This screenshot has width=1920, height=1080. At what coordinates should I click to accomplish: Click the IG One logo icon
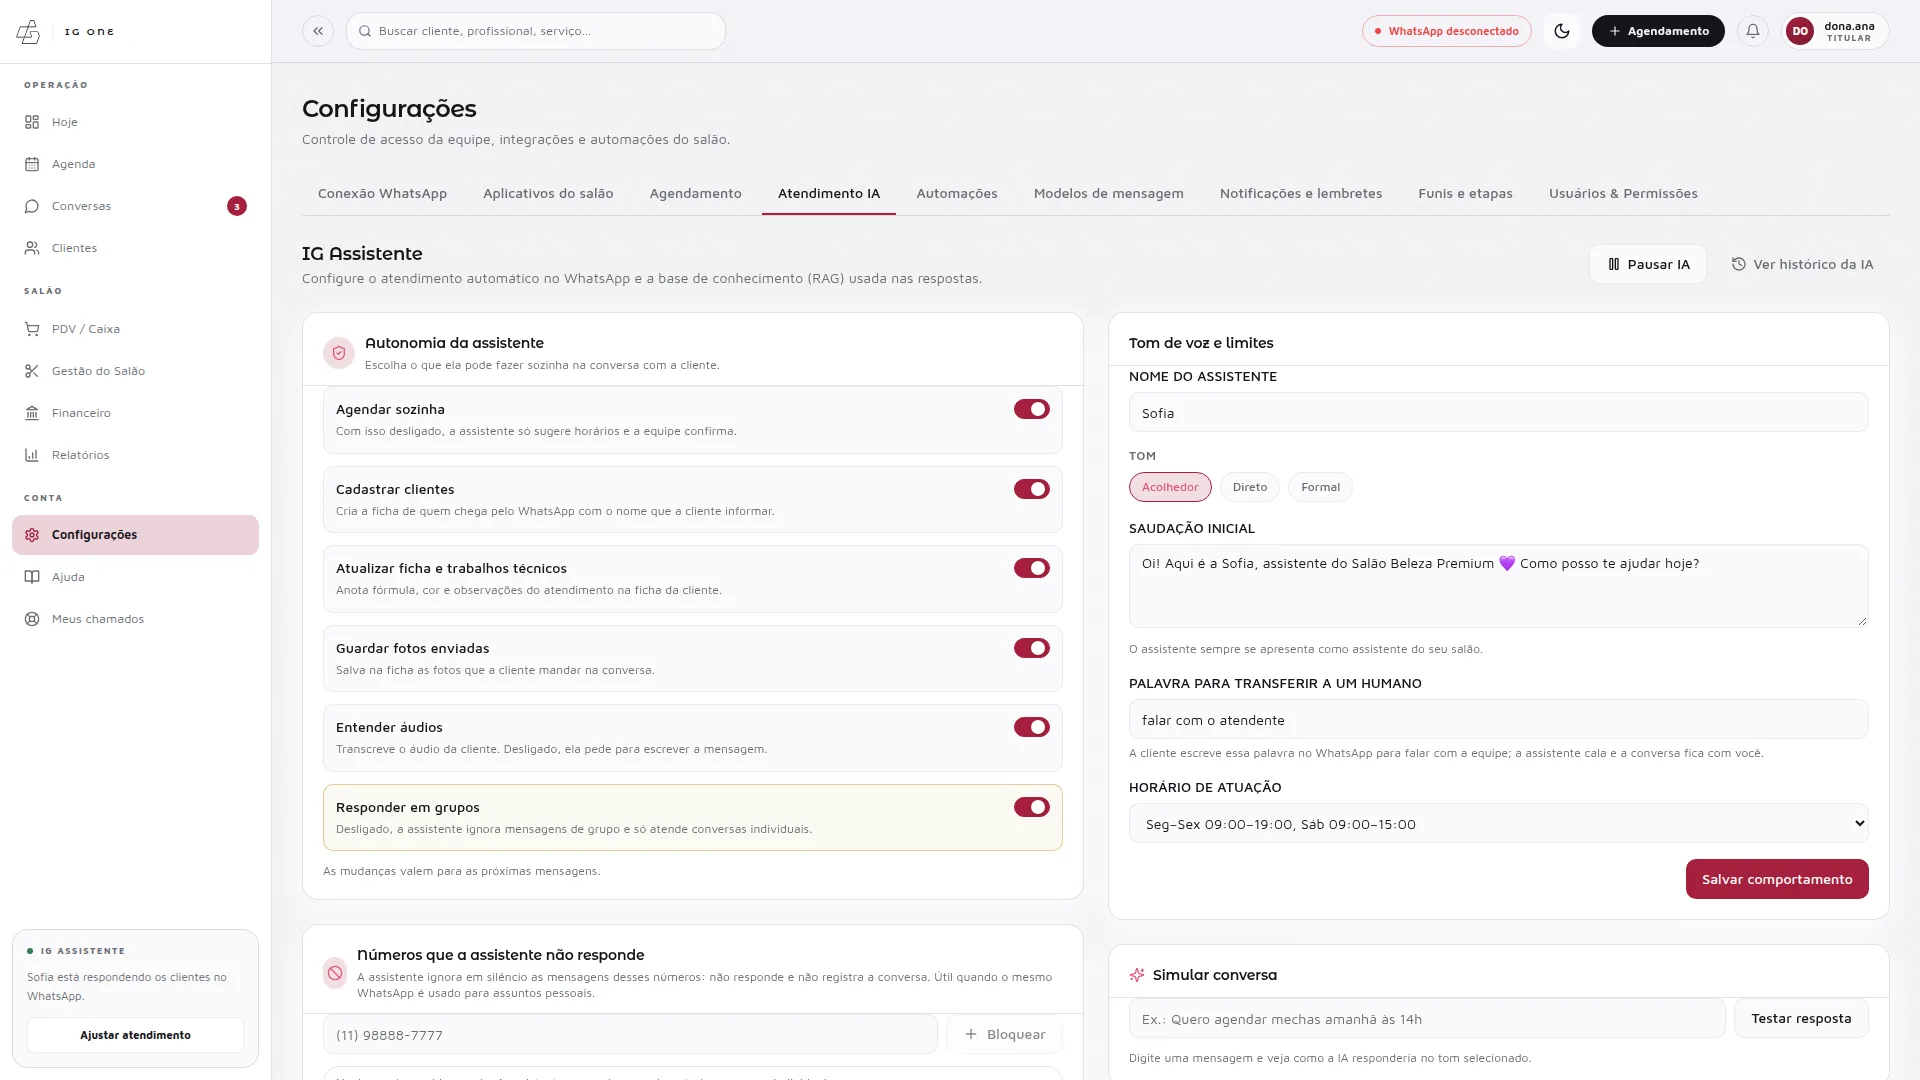[28, 32]
